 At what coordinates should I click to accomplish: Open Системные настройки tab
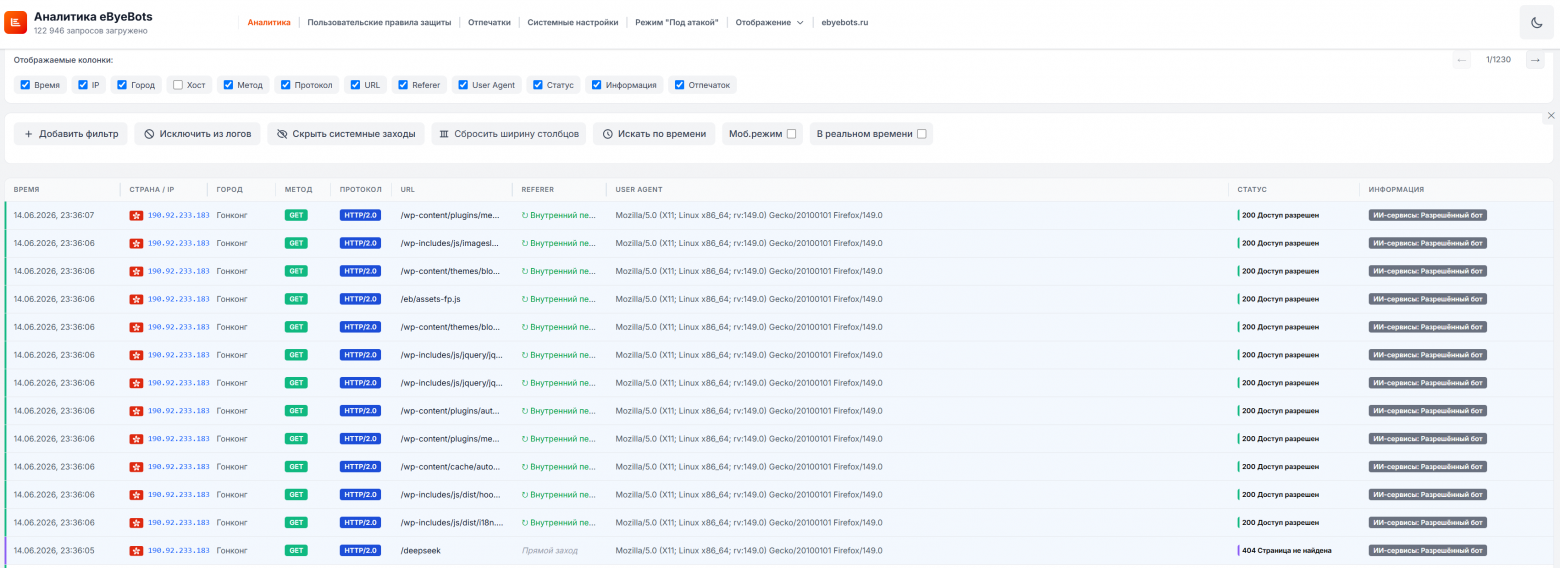pyautogui.click(x=573, y=22)
